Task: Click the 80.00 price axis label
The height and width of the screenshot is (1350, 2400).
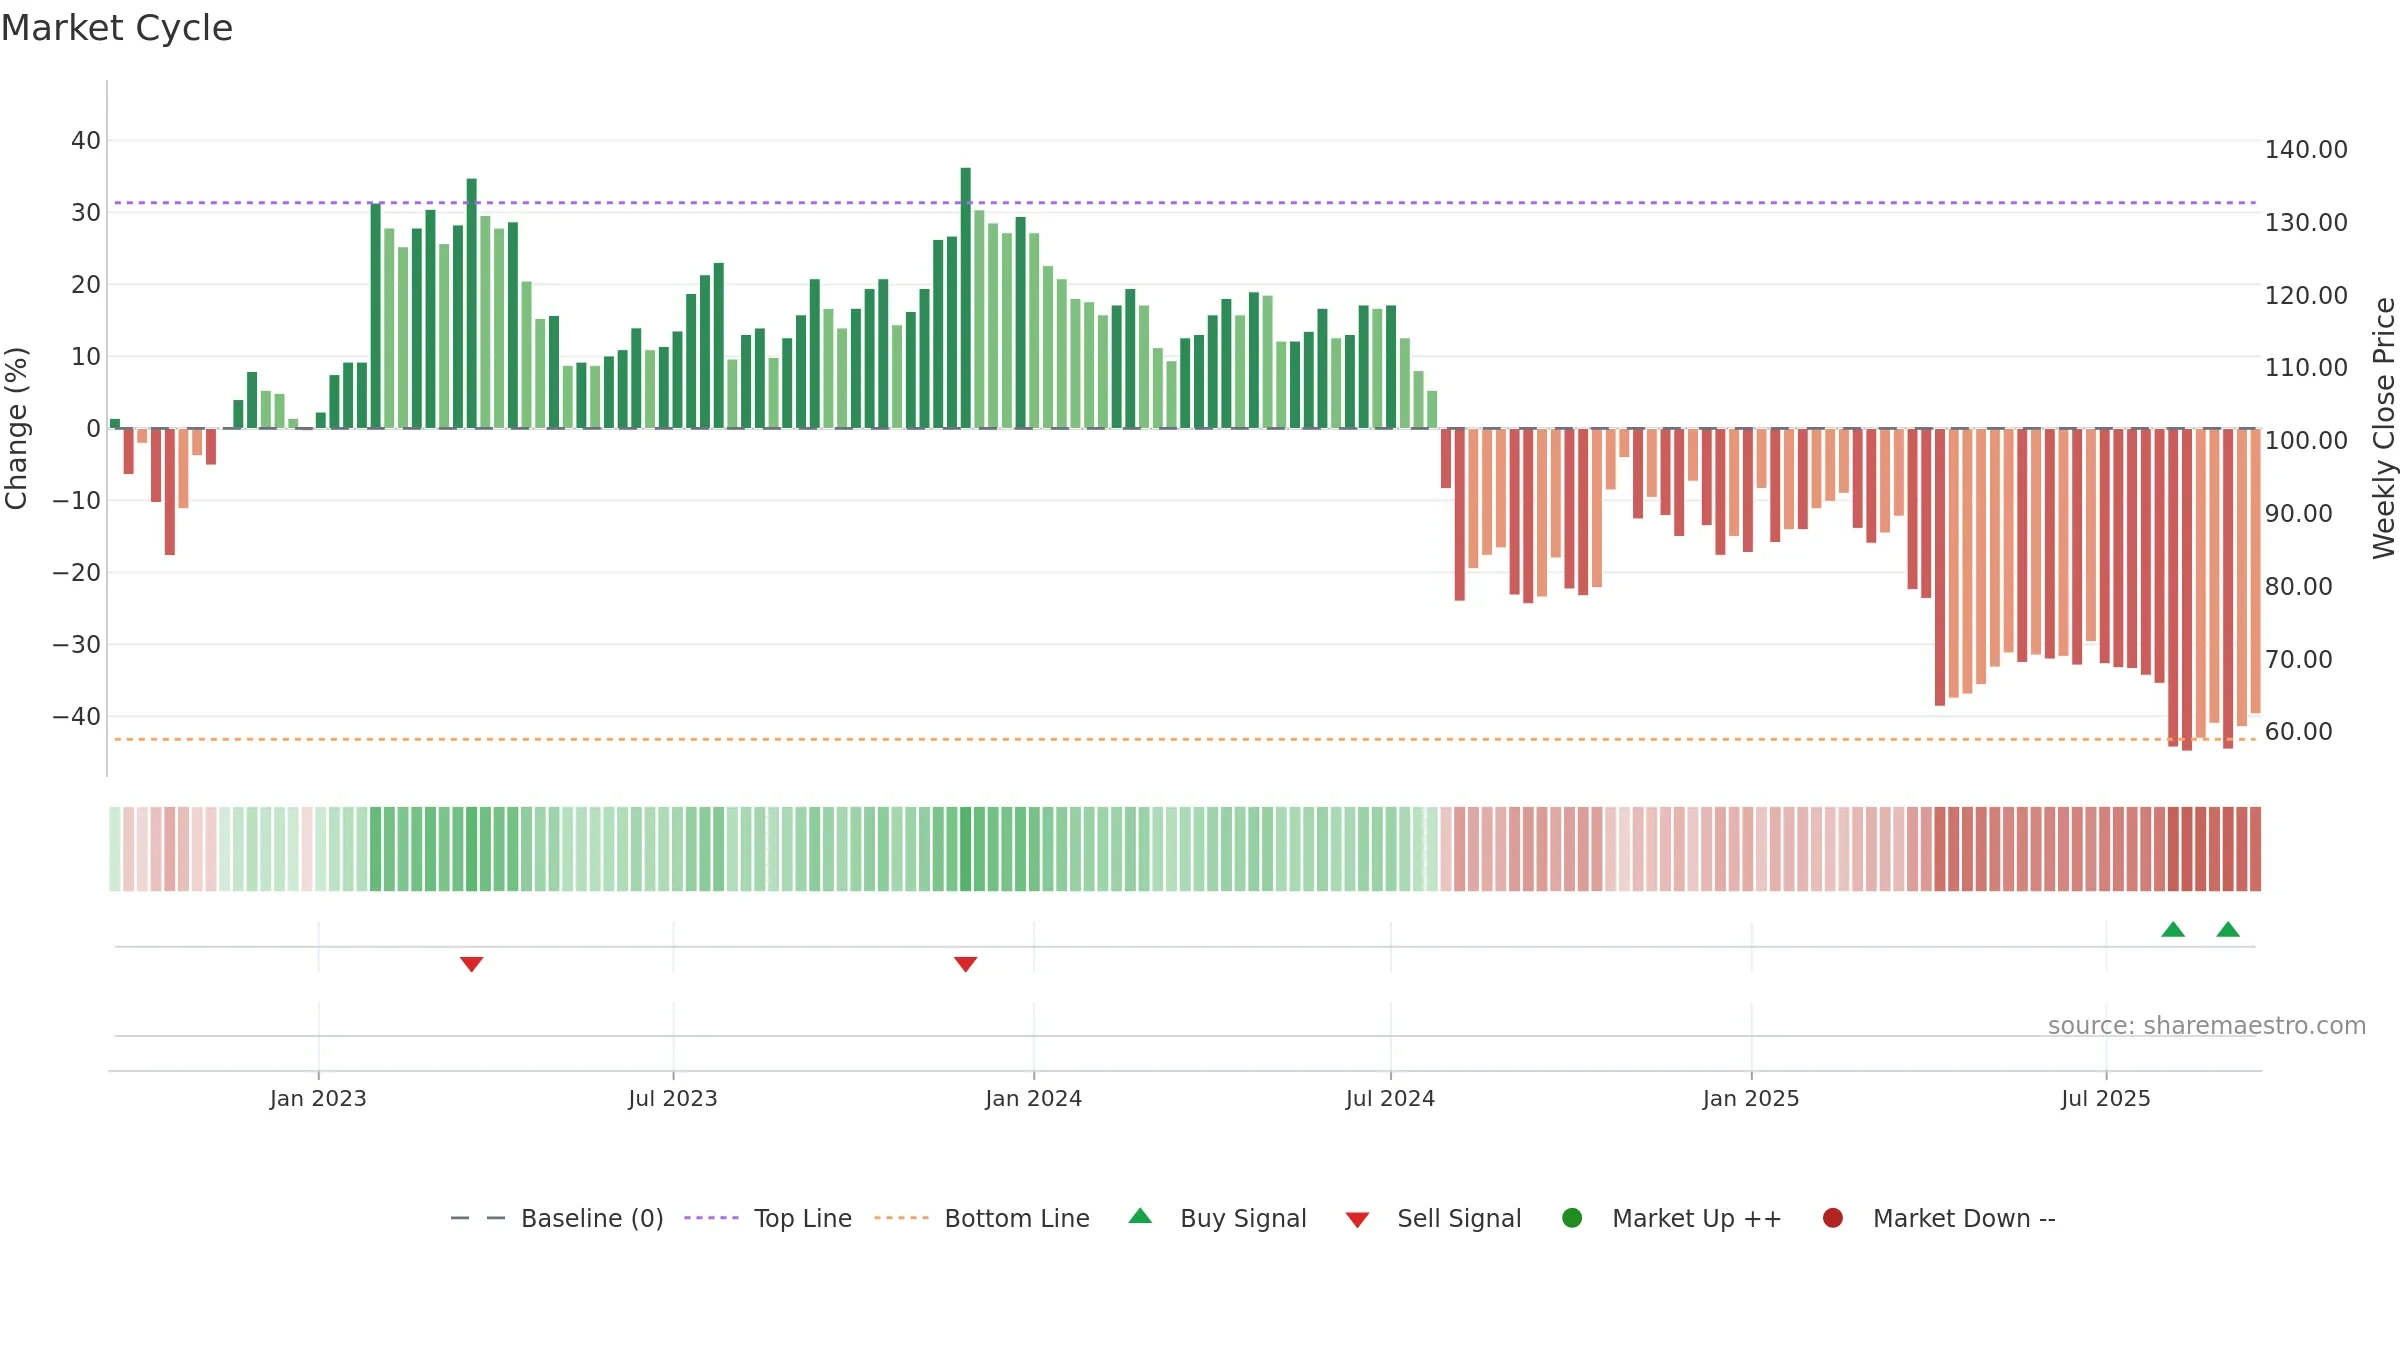Action: 2298,587
